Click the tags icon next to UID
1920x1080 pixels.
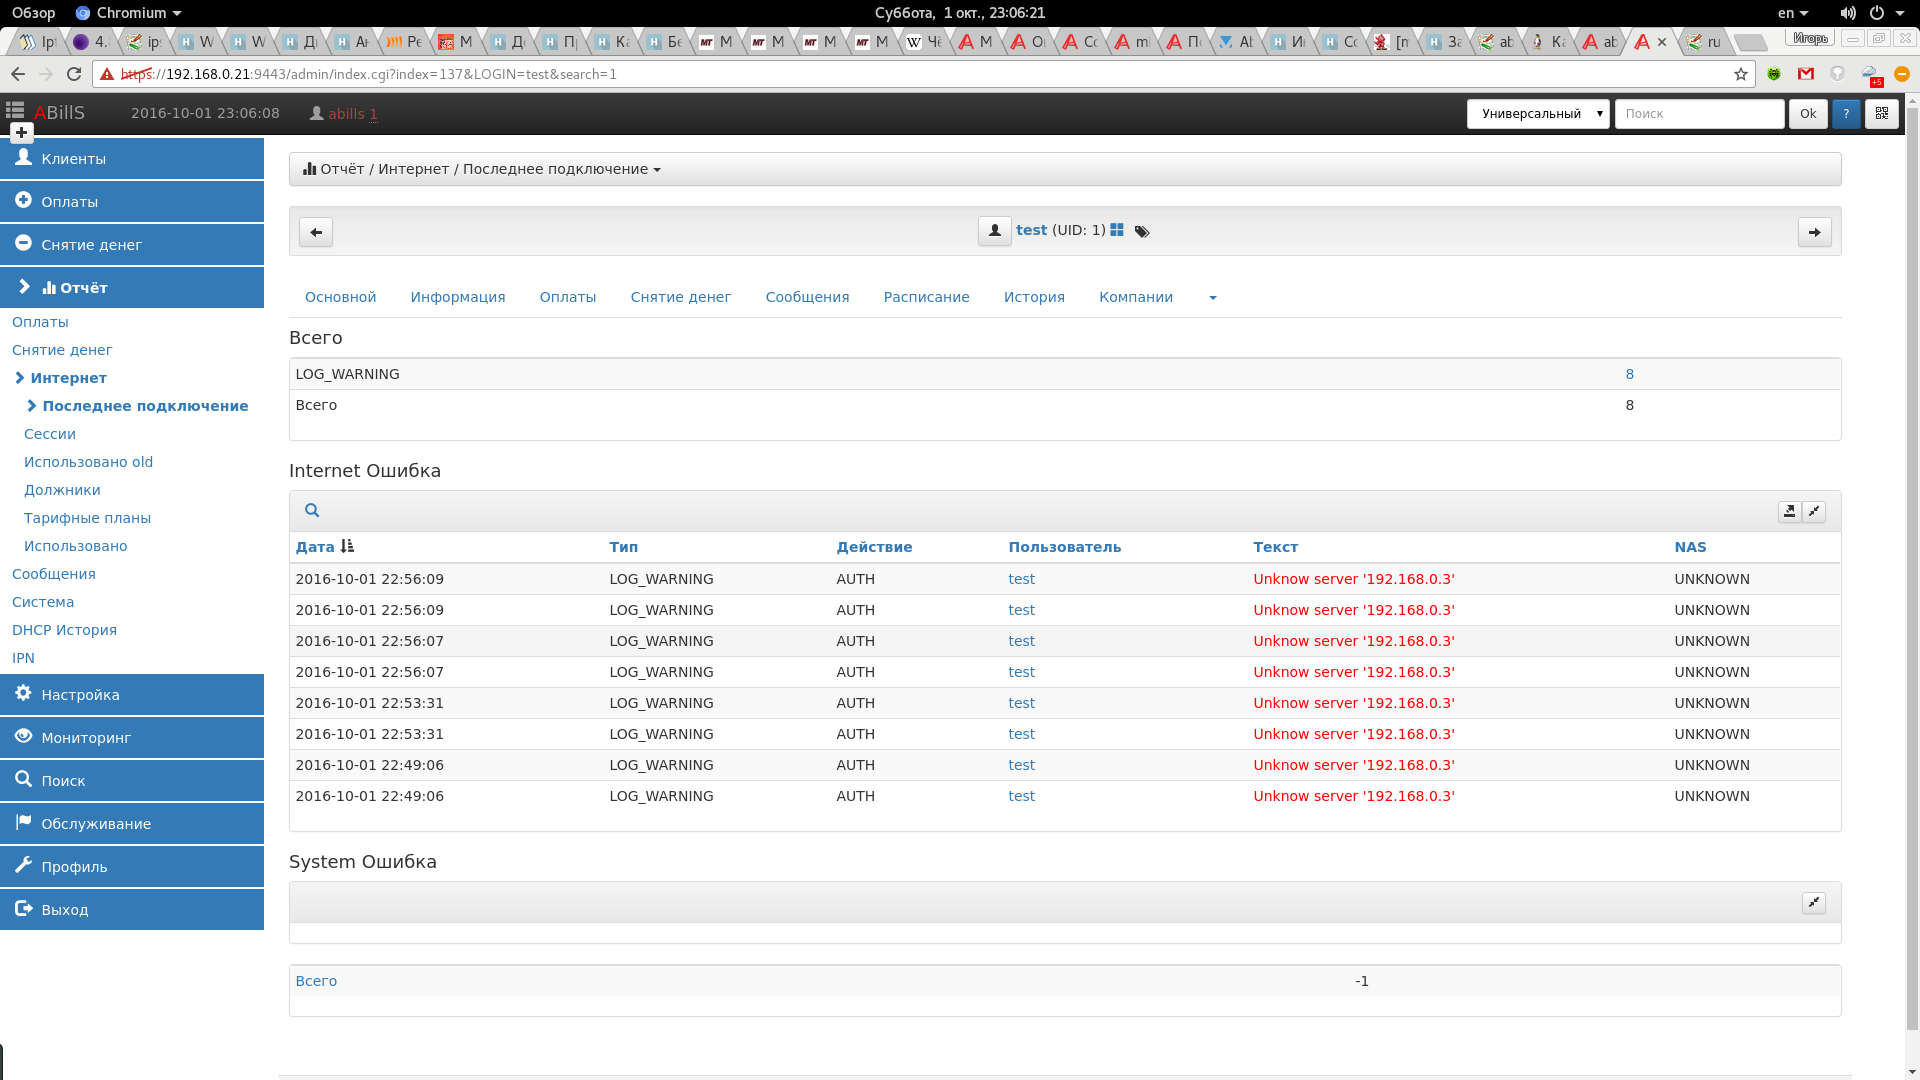[1142, 231]
